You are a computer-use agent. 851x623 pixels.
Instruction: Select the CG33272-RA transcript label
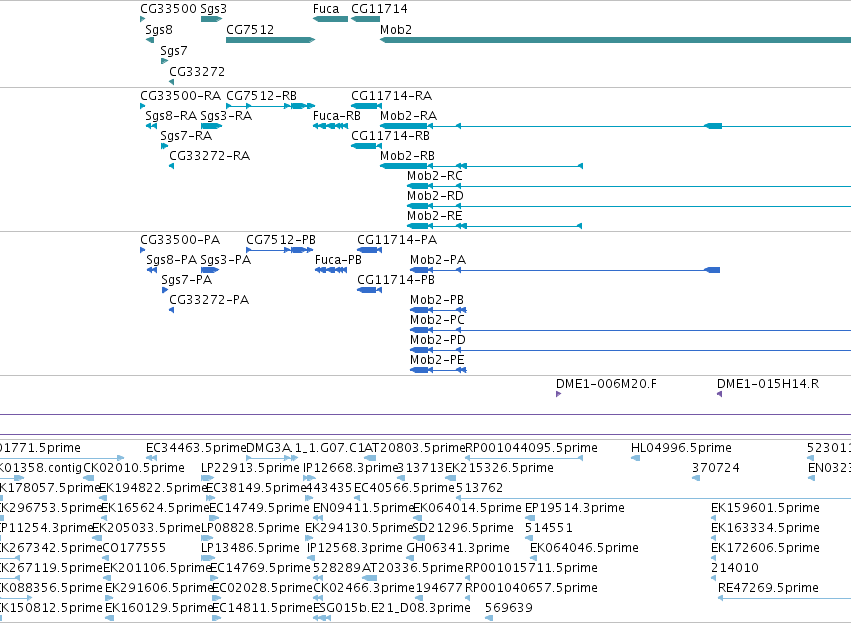[209, 156]
